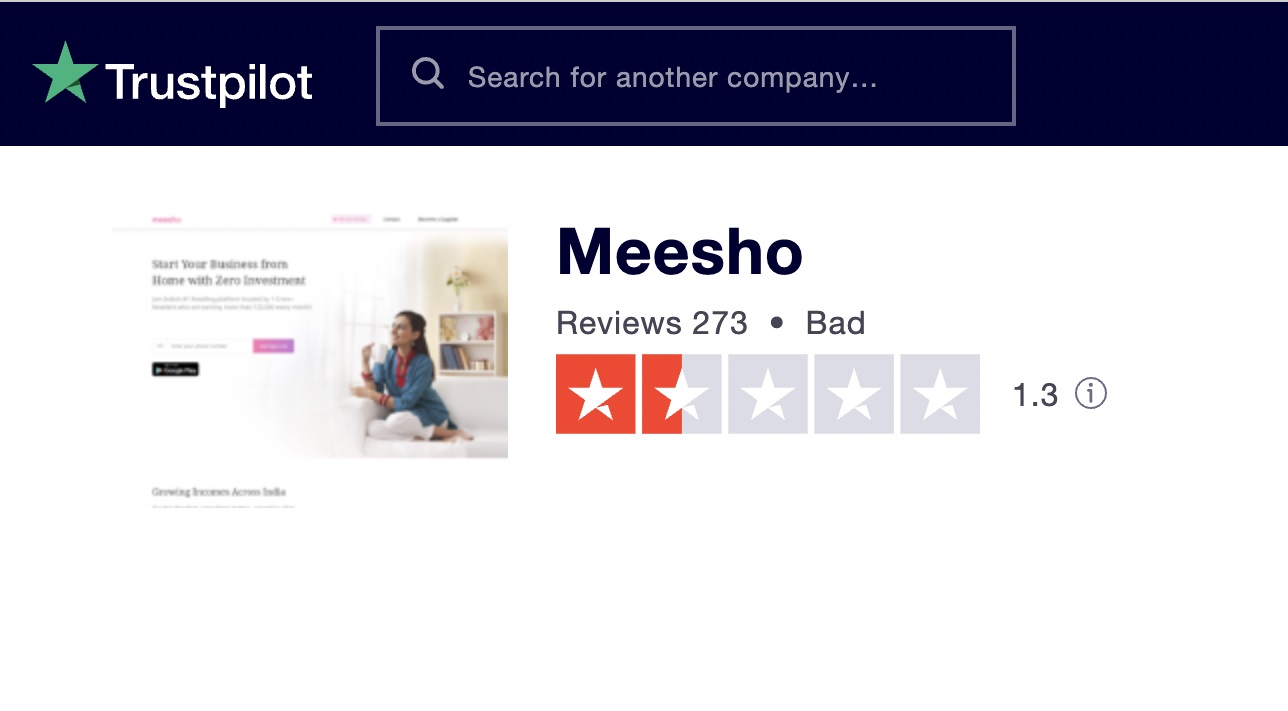Click the fifth gray star

(939, 393)
